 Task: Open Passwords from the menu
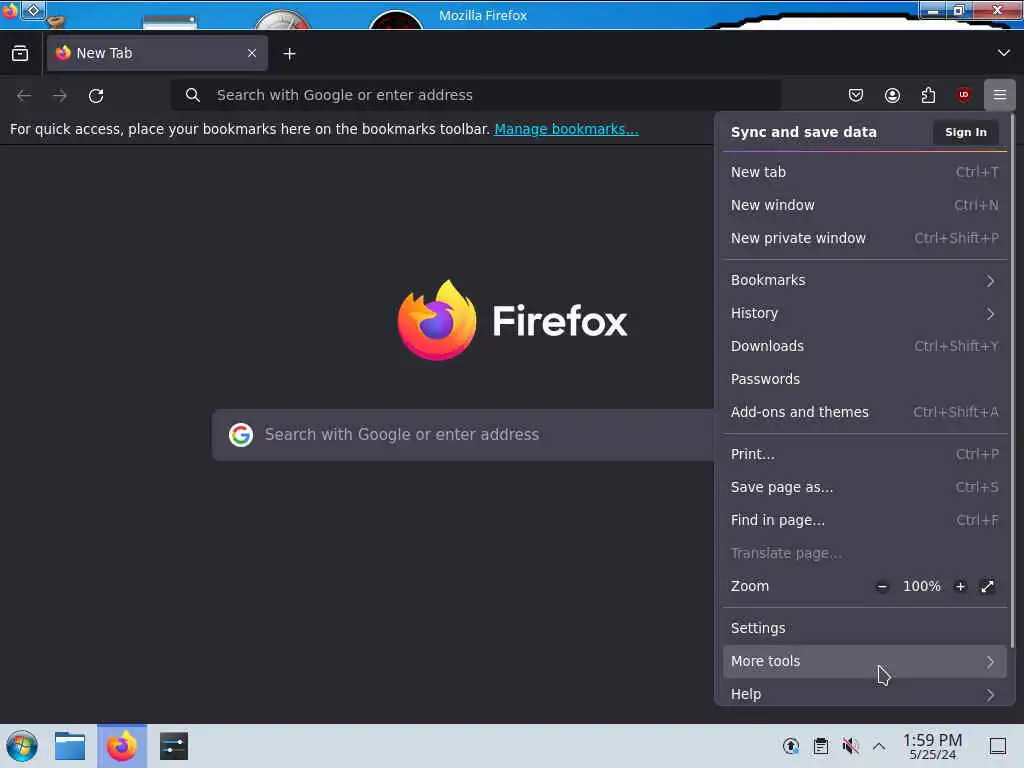[x=865, y=379]
